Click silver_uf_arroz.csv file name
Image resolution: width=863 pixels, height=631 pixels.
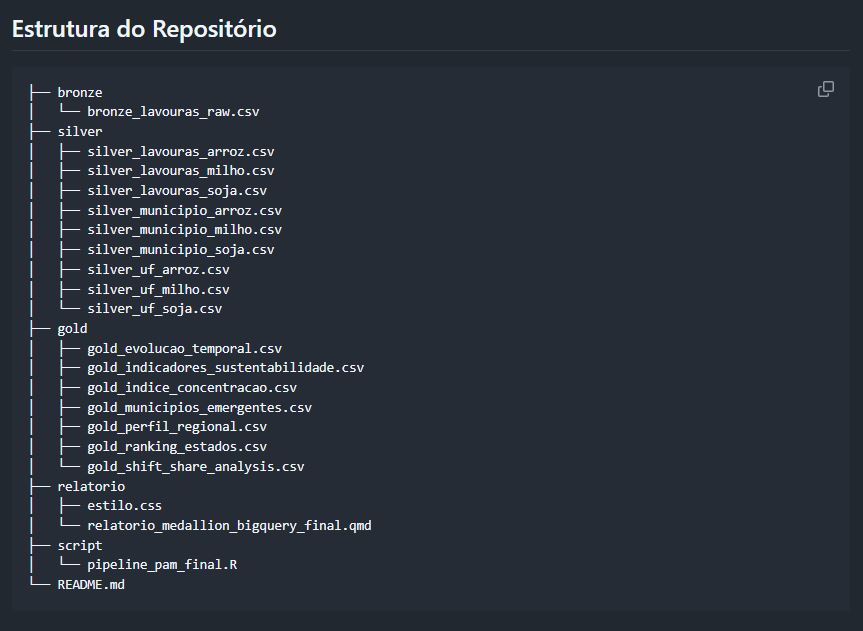tap(158, 269)
